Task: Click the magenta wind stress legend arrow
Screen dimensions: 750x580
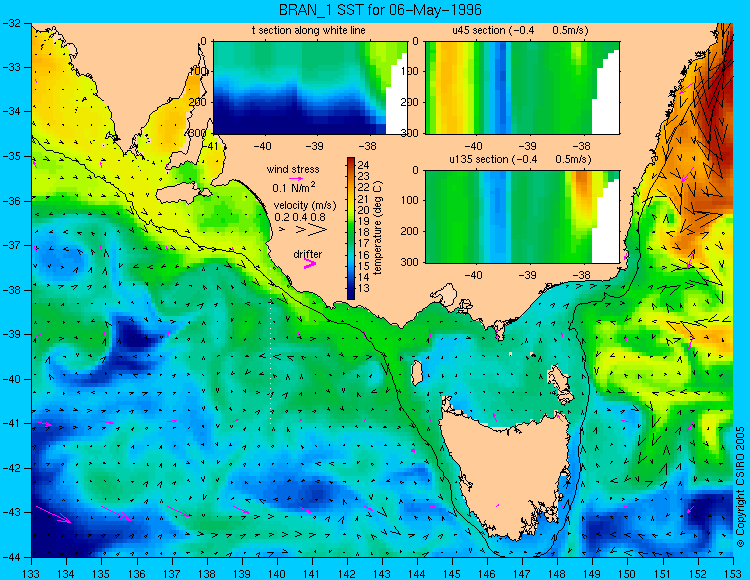Action: pos(296,179)
